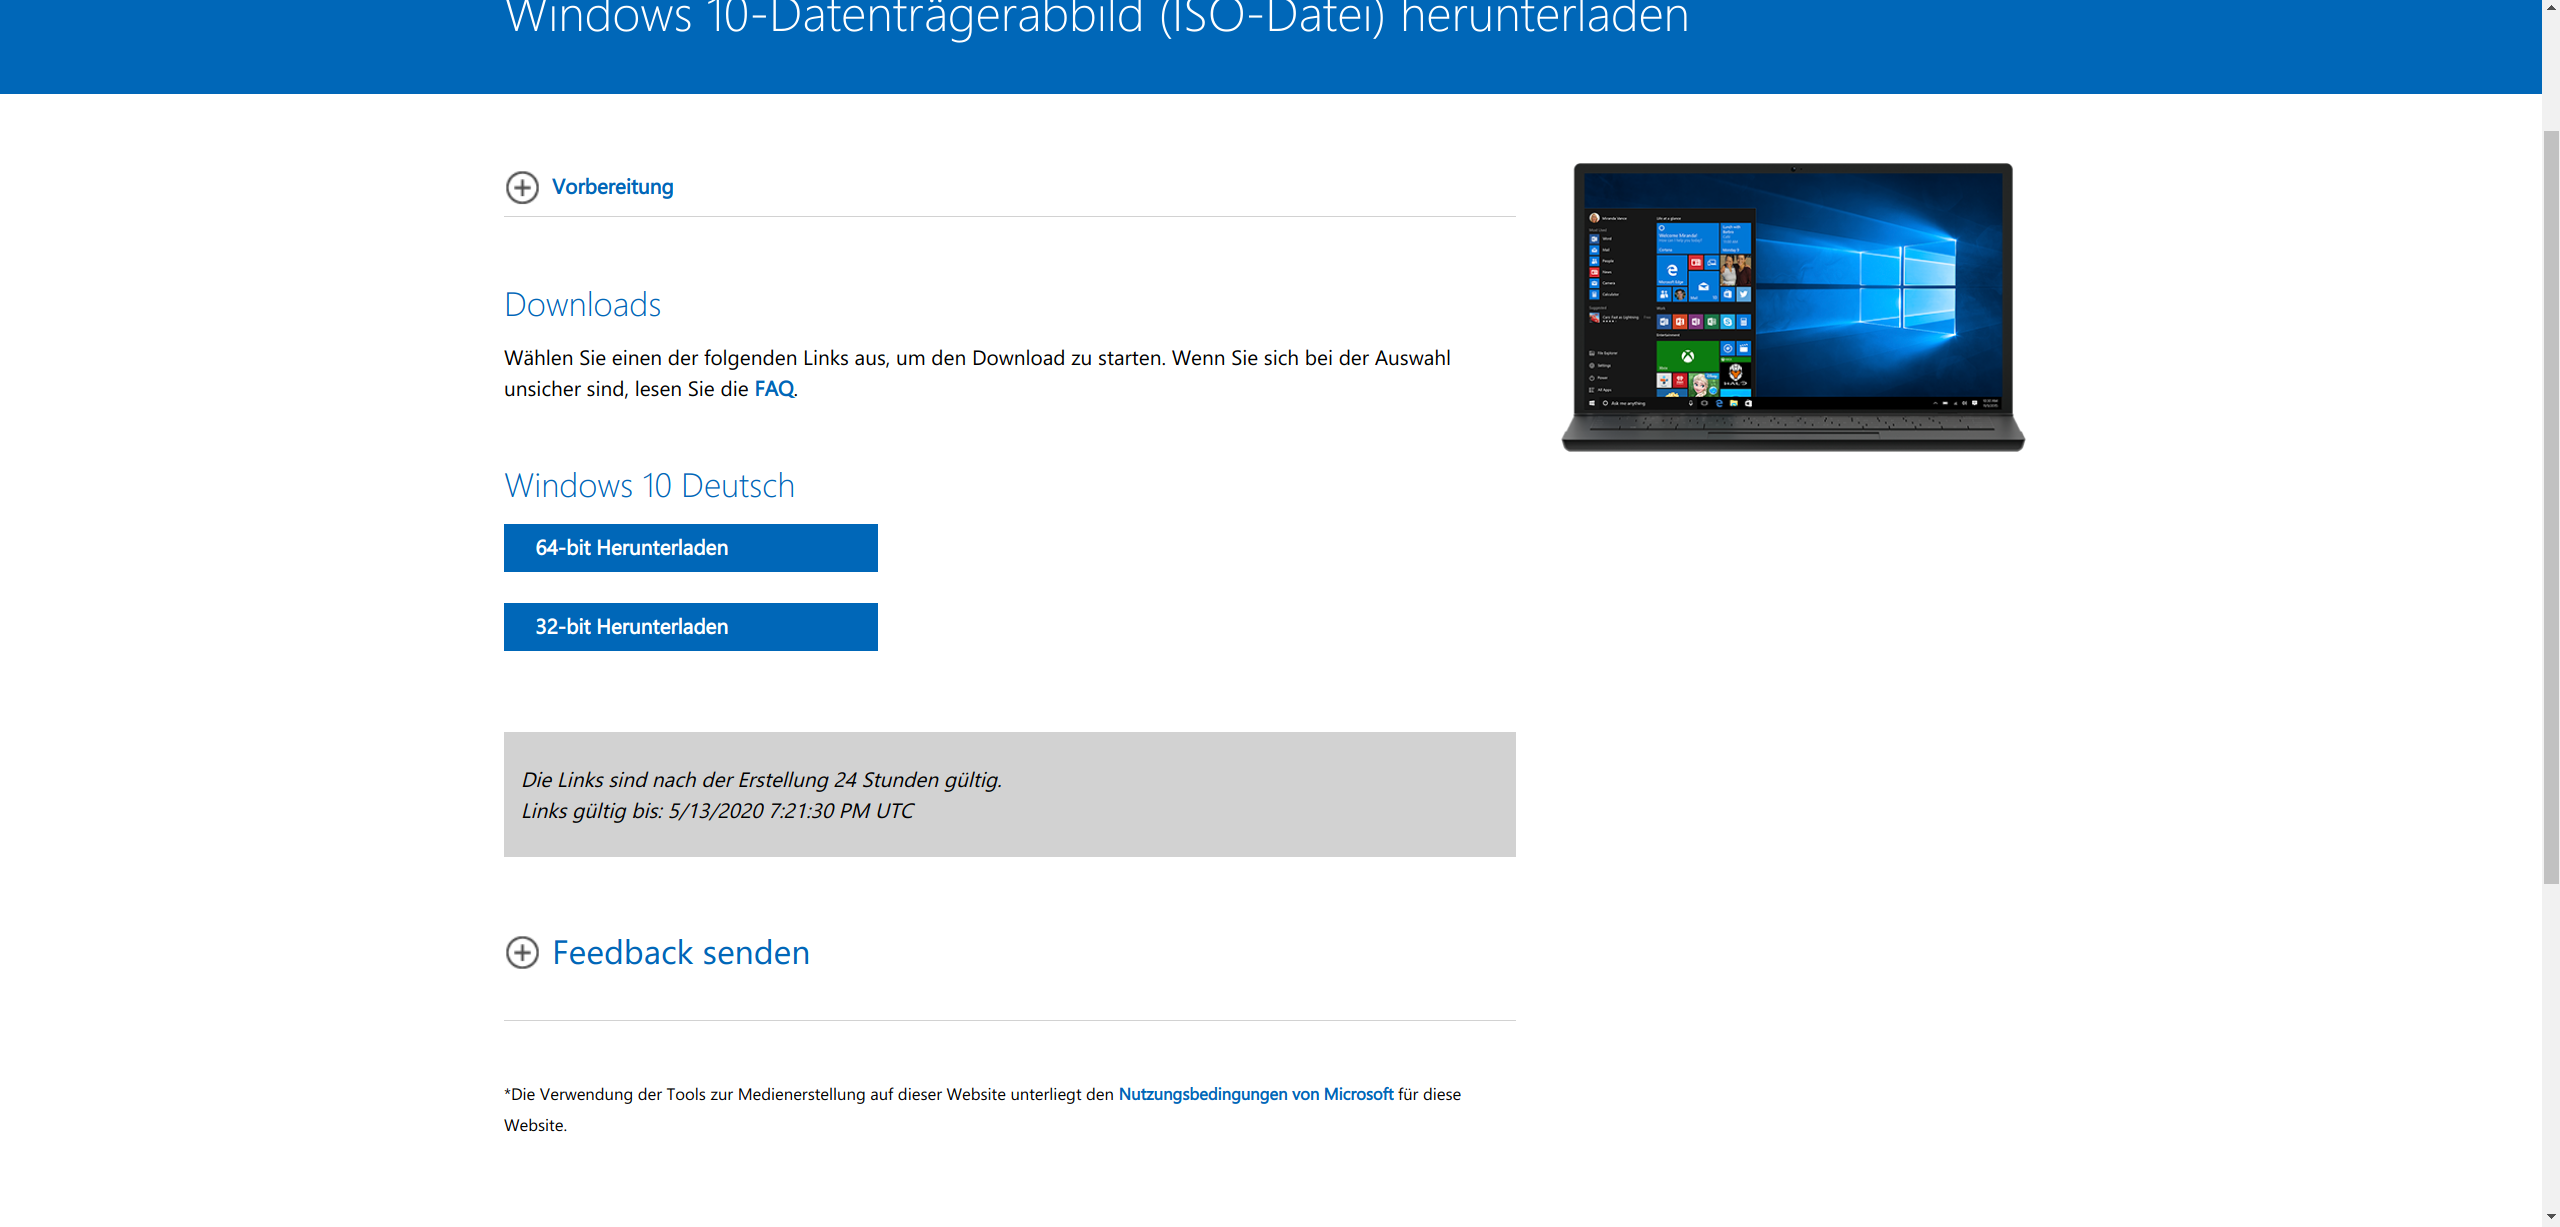Open Nutzungsbedingungen von Microsoft link

1255,1094
